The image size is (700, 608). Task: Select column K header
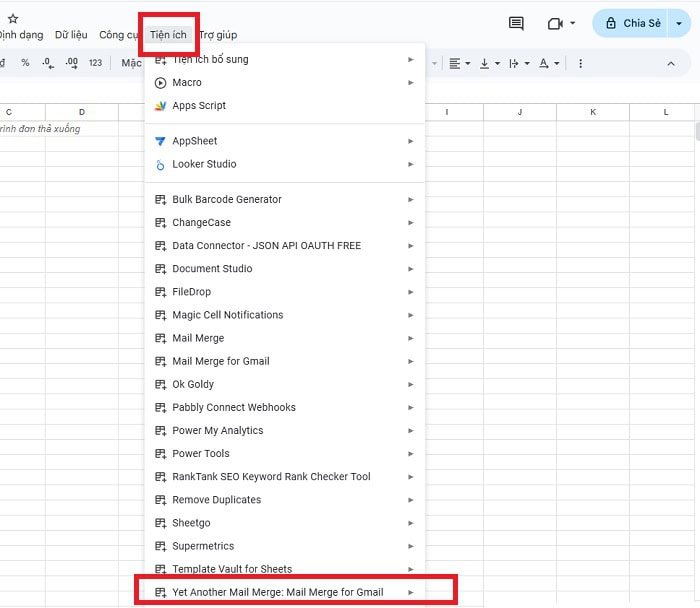[593, 111]
